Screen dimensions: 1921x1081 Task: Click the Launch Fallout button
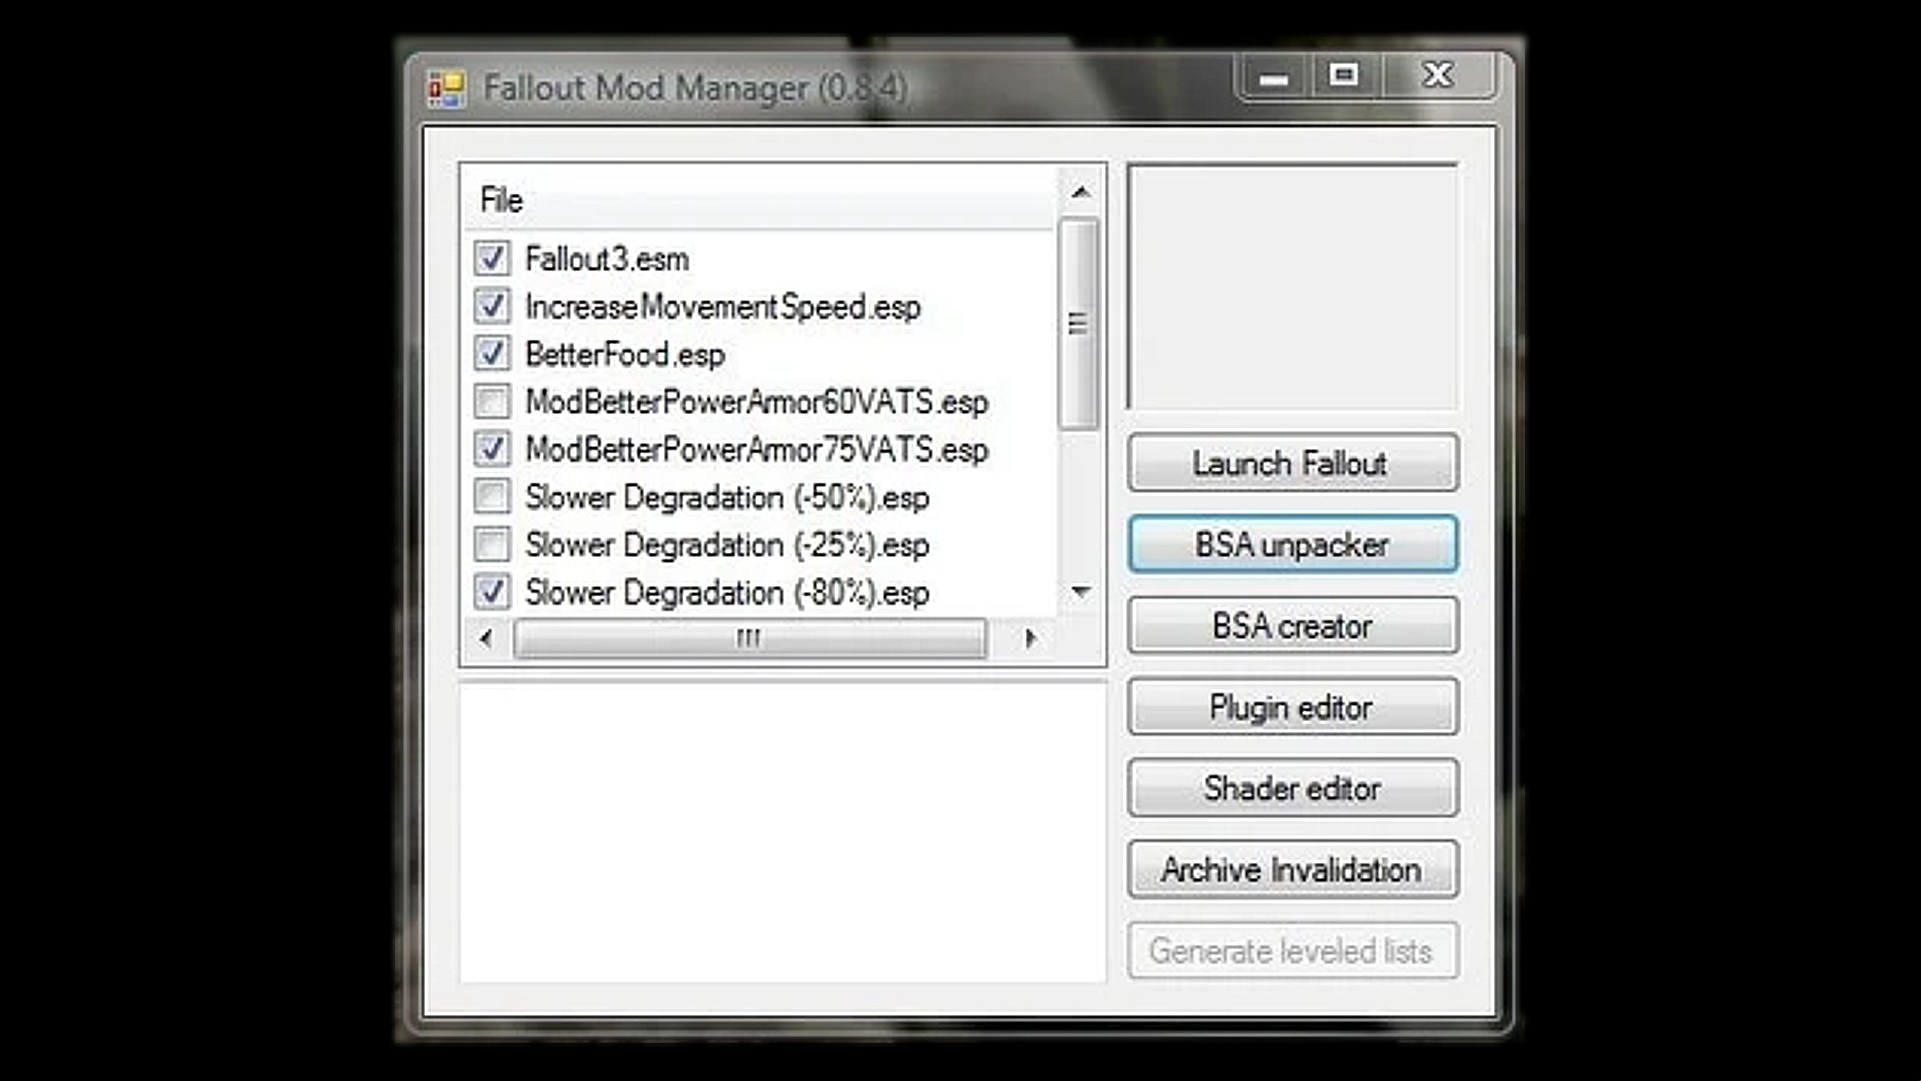point(1292,463)
